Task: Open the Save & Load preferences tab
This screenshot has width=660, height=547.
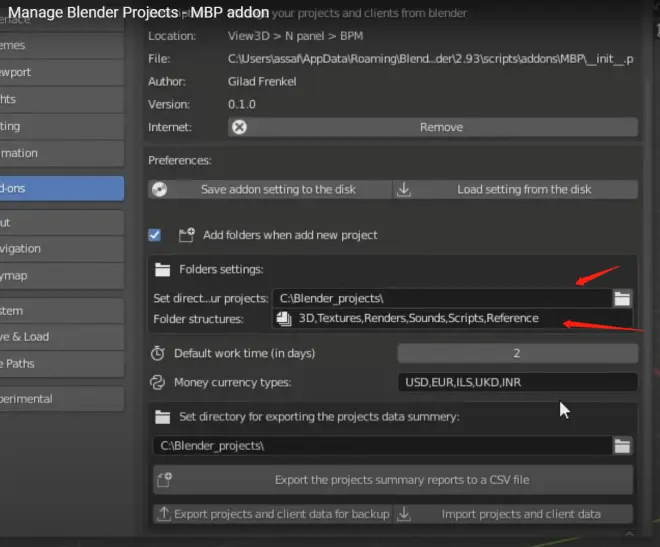Action: coord(62,337)
